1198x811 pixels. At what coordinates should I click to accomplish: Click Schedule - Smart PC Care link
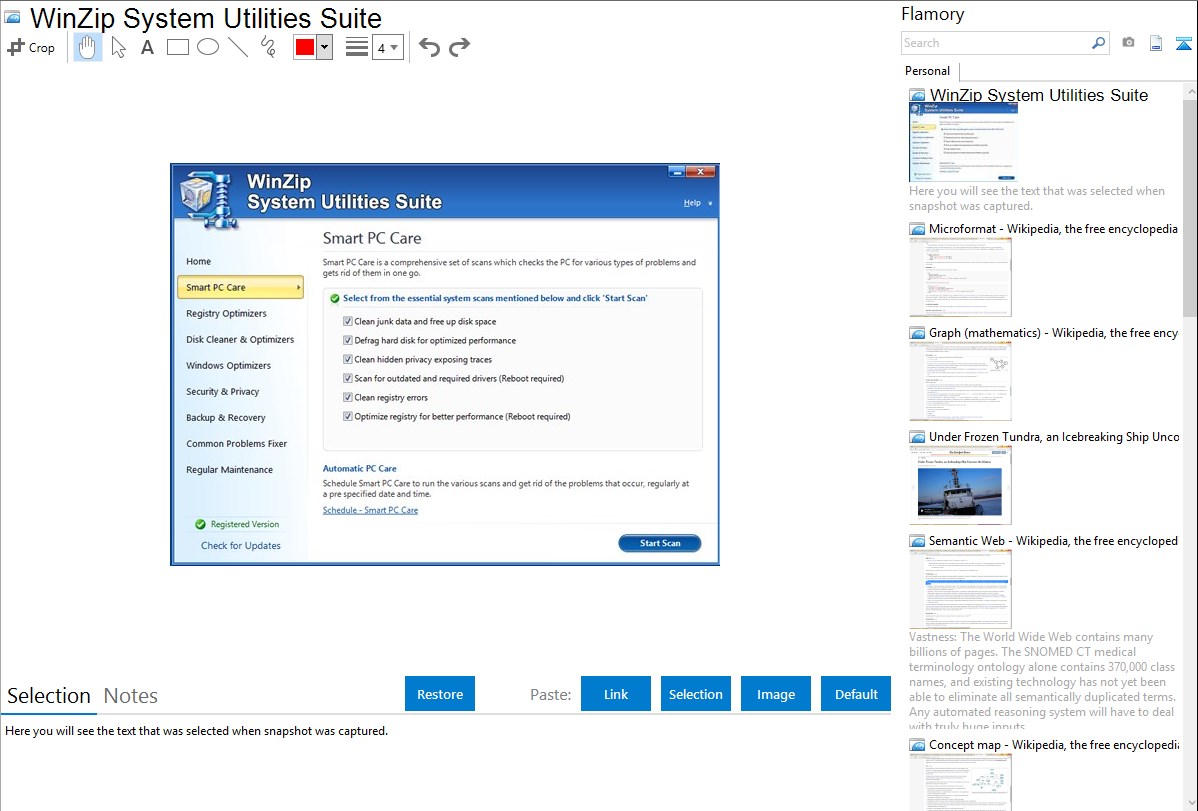(x=370, y=510)
